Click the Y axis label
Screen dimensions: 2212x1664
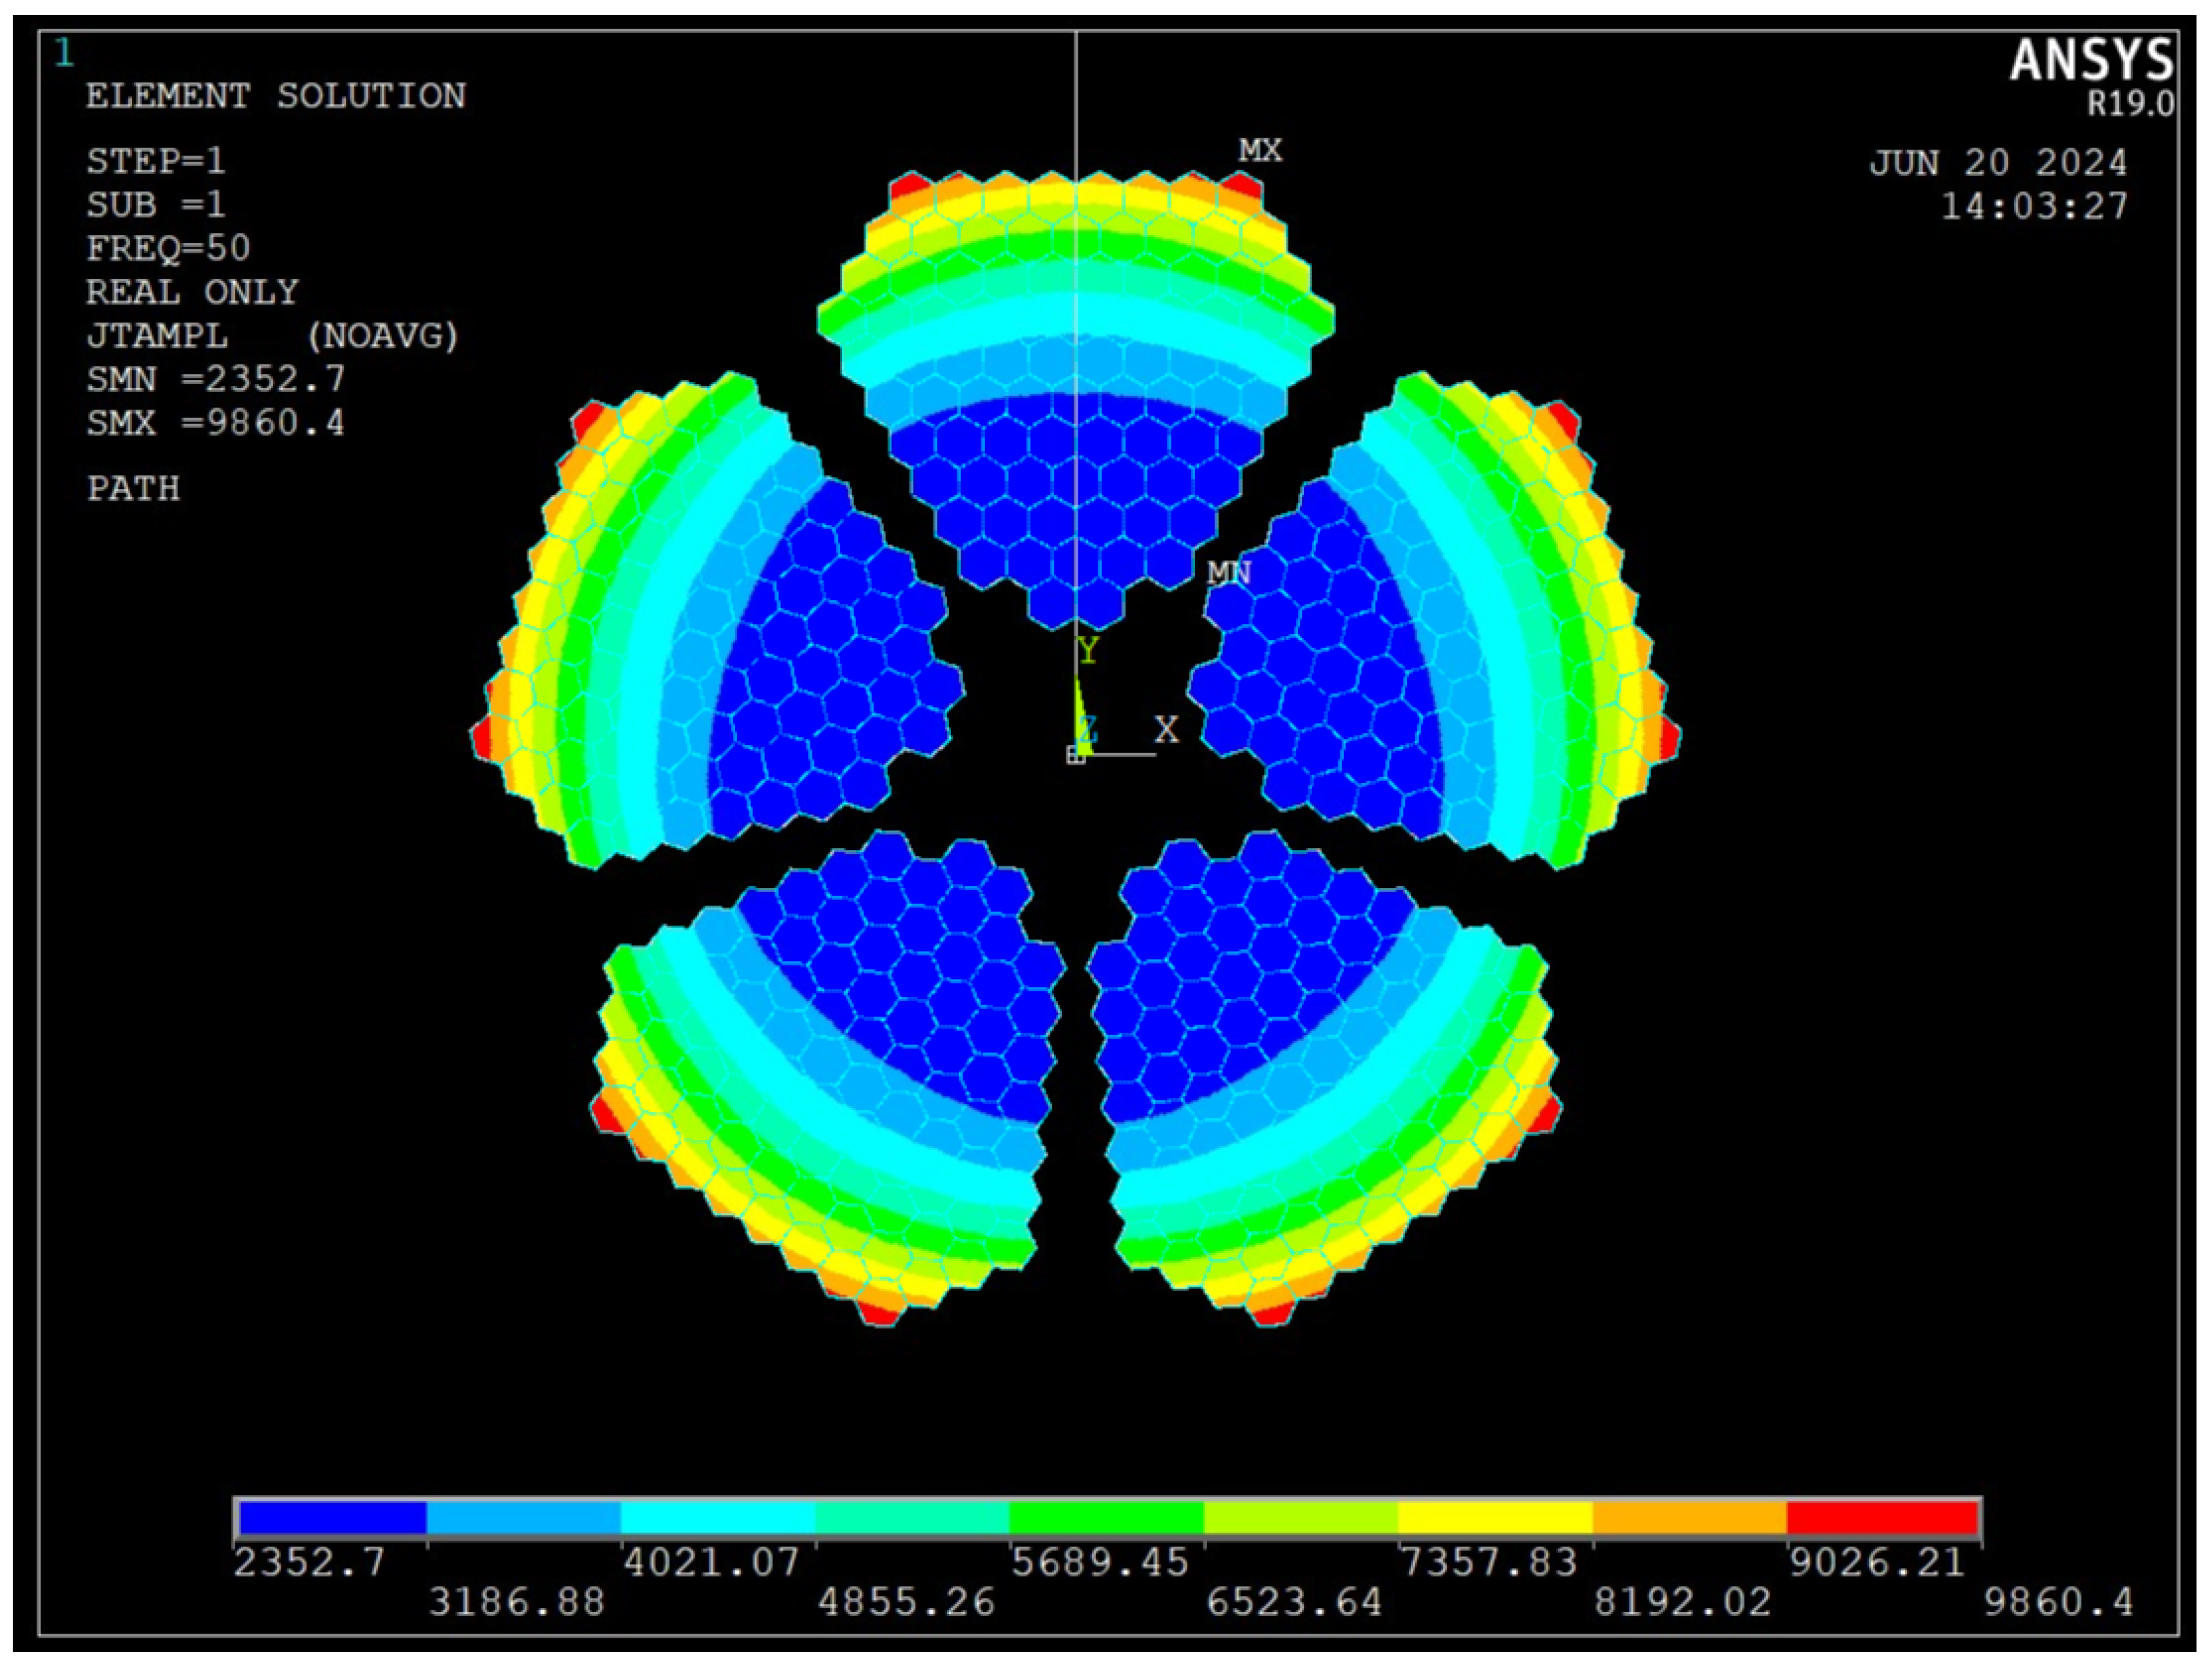[1088, 651]
